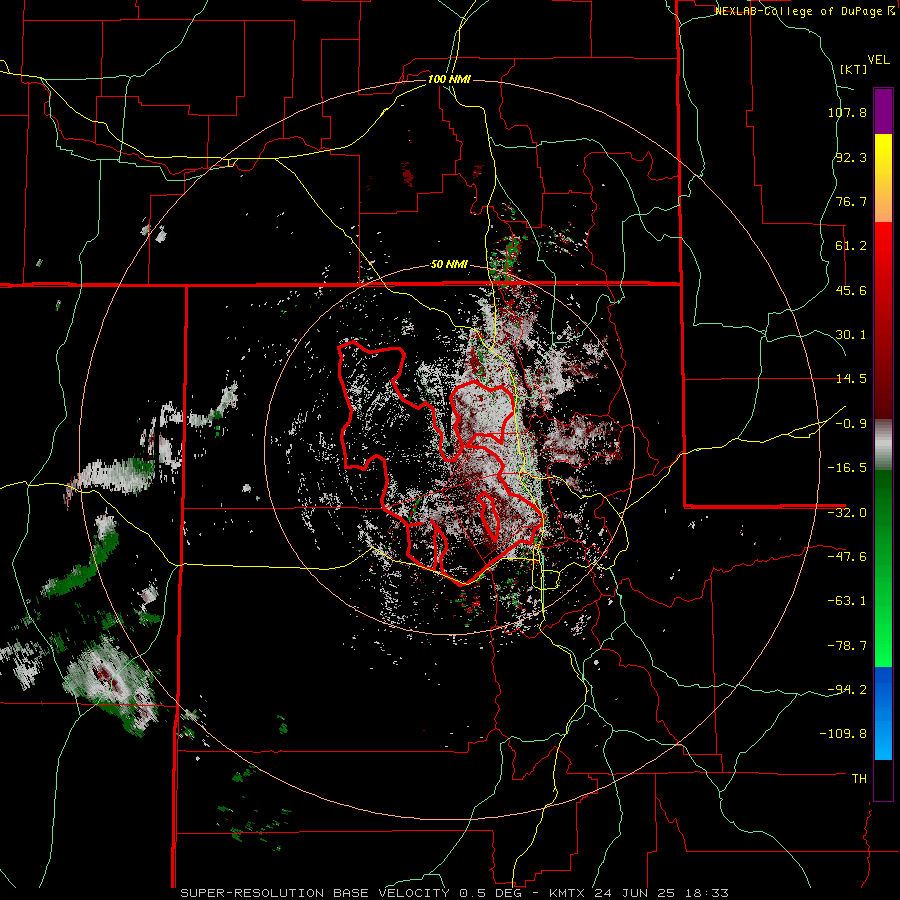
Task: Click the -32.0 velocity scale label
Action: click(847, 513)
